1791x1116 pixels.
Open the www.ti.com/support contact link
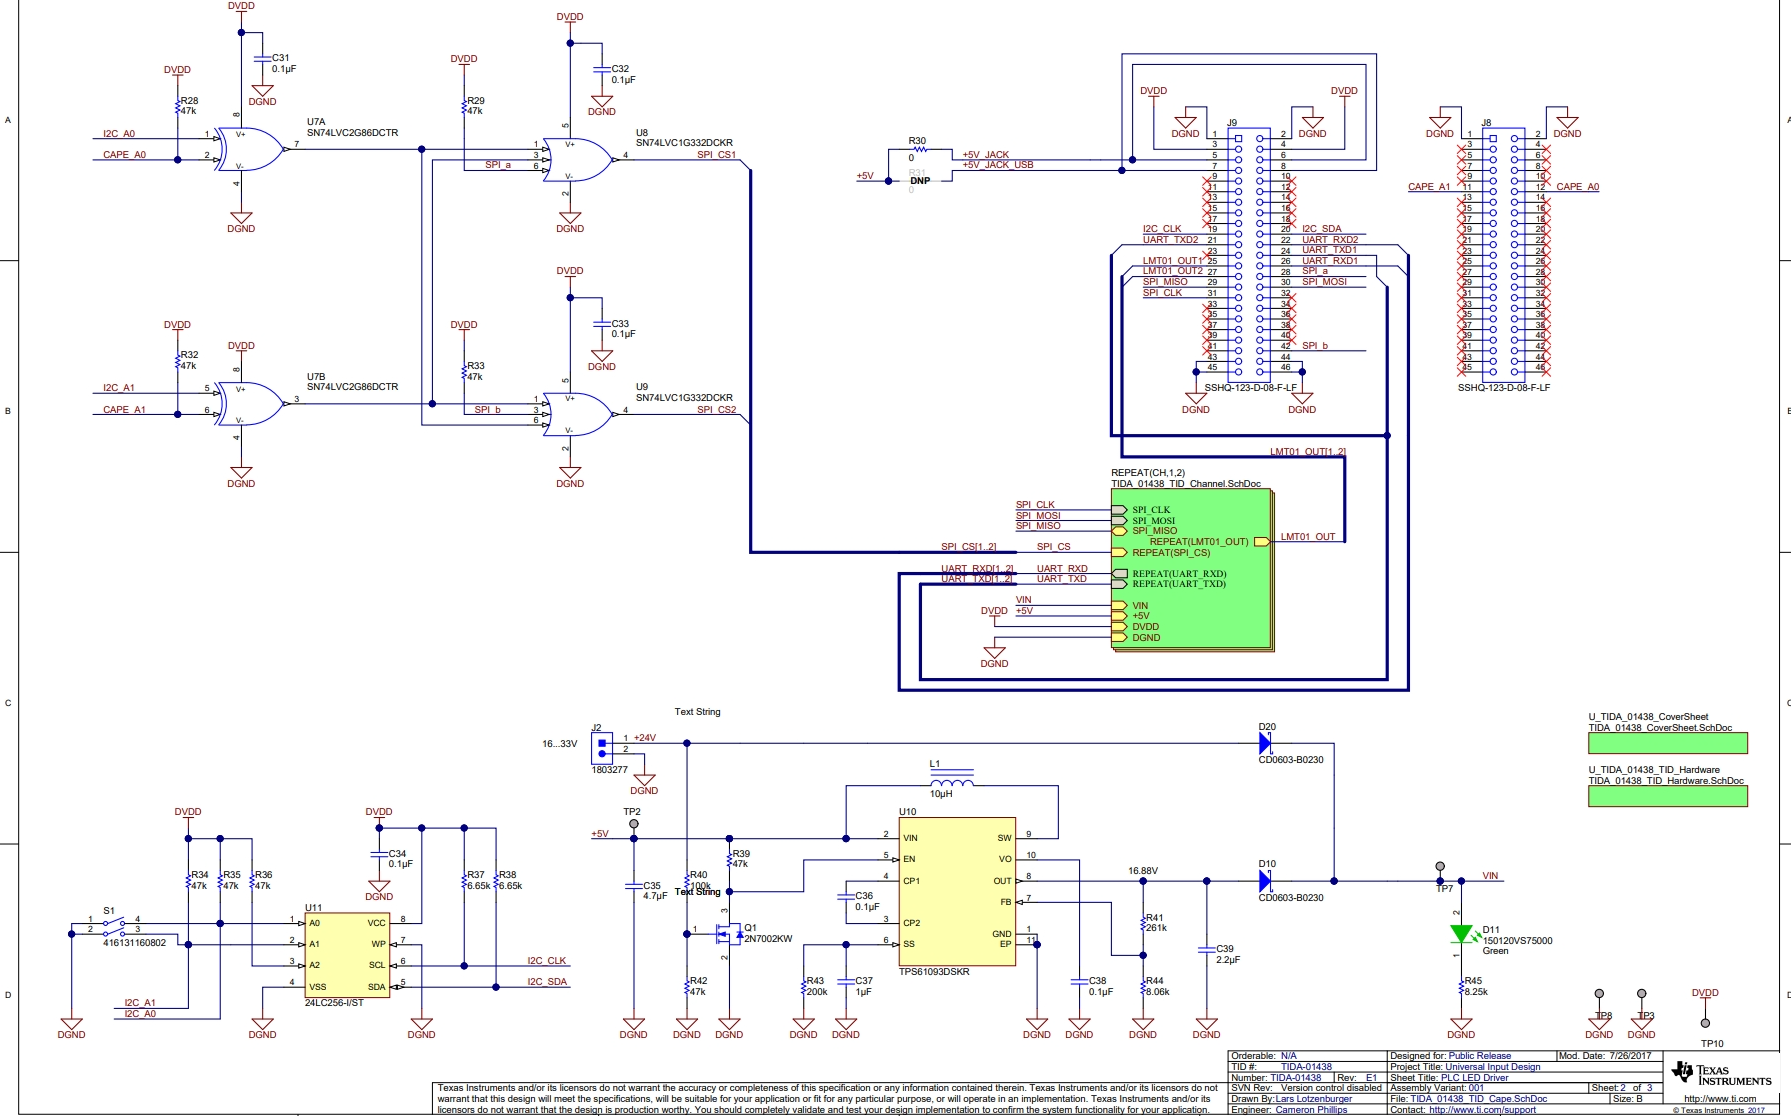tap(1482, 1110)
